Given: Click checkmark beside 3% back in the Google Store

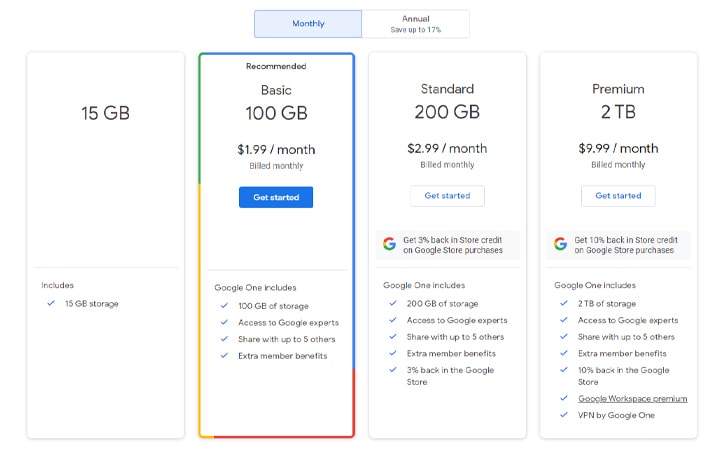Looking at the screenshot, I should 393,370.
